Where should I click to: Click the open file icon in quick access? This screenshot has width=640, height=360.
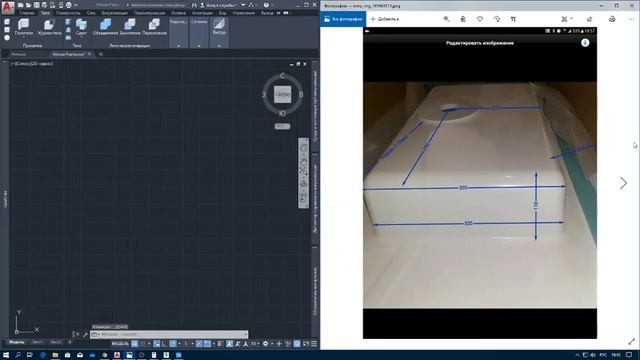tap(28, 5)
